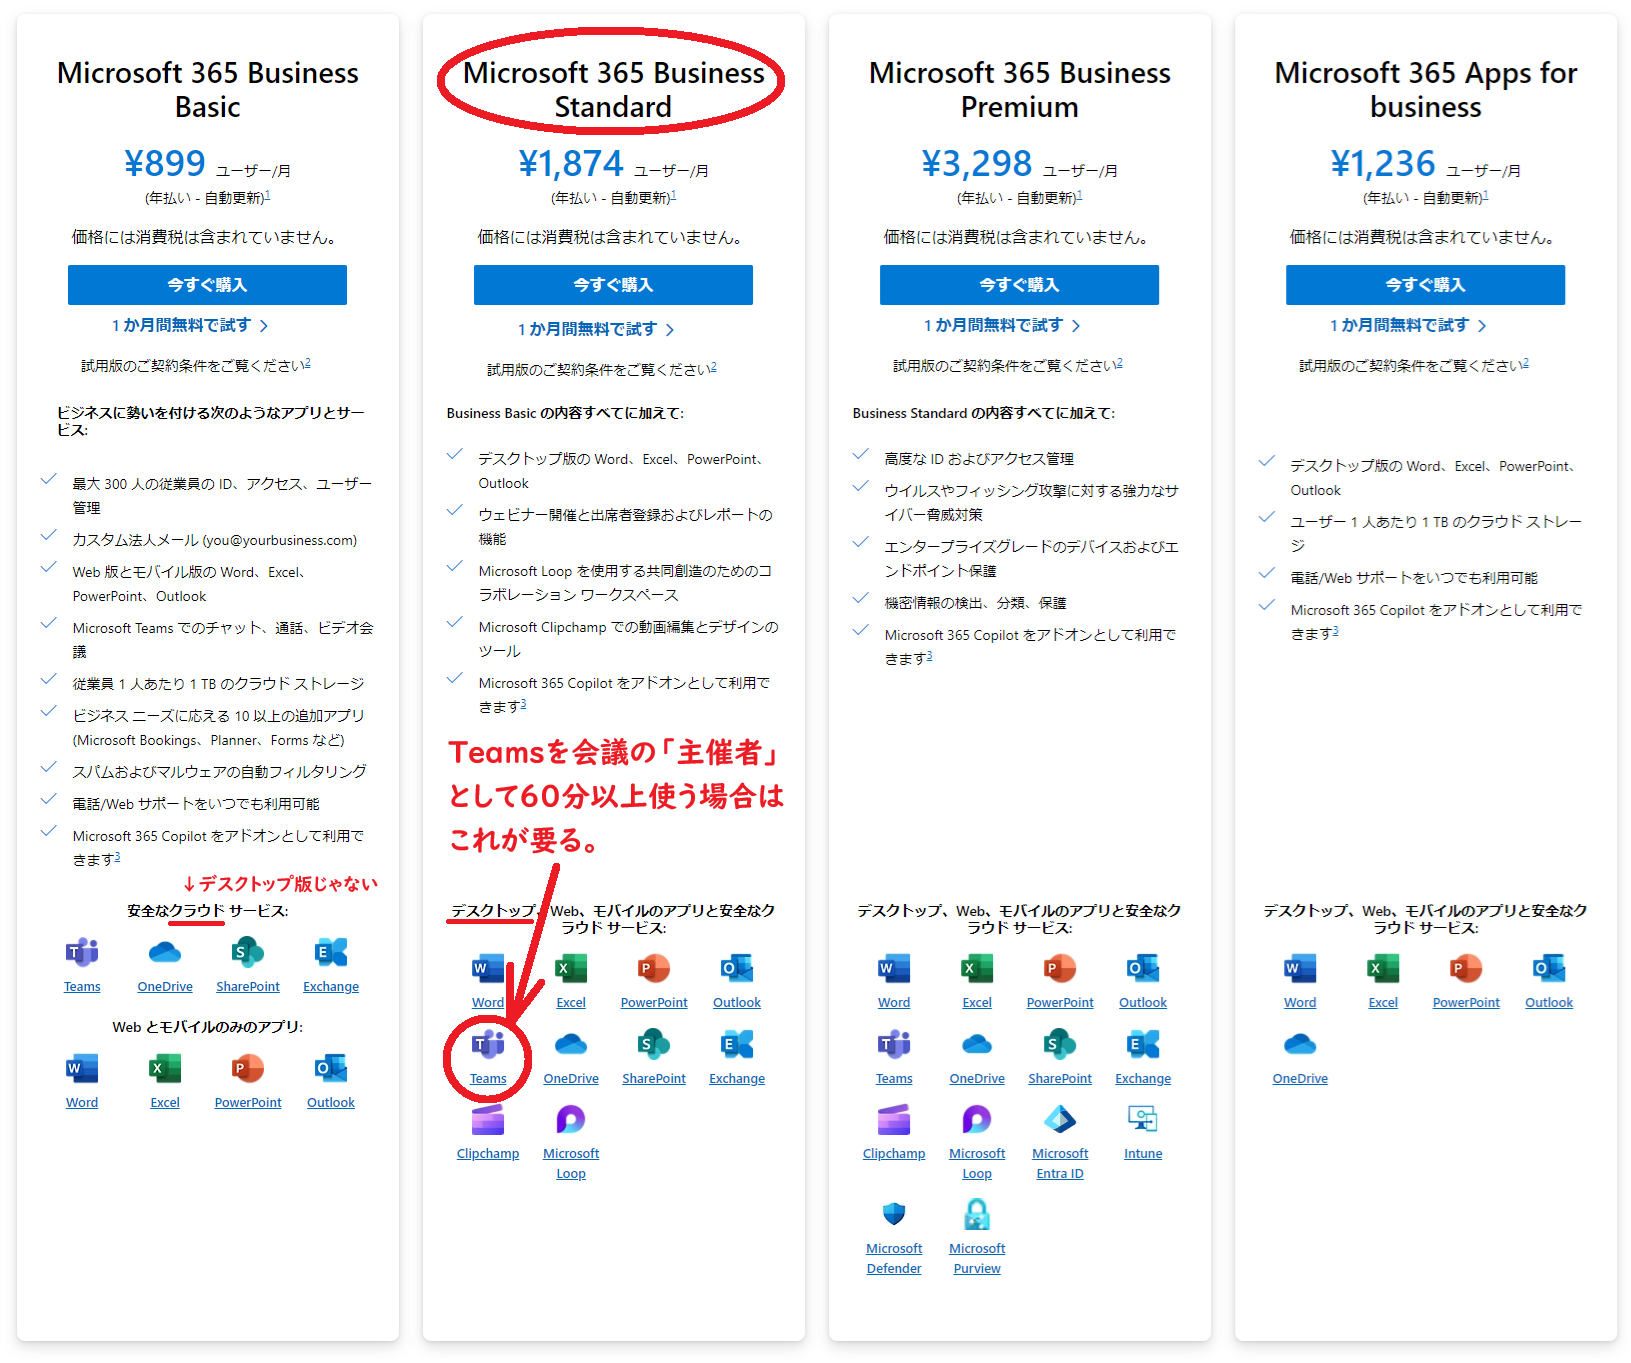Image resolution: width=1631 pixels, height=1363 pixels.
Task: Select the Microsoft Entra ID icon
Action: point(1060,1120)
